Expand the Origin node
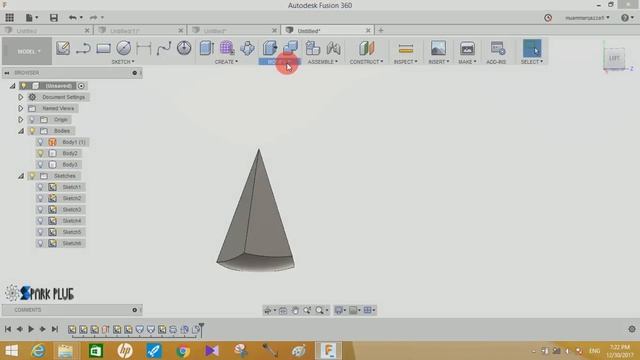 pos(20,120)
